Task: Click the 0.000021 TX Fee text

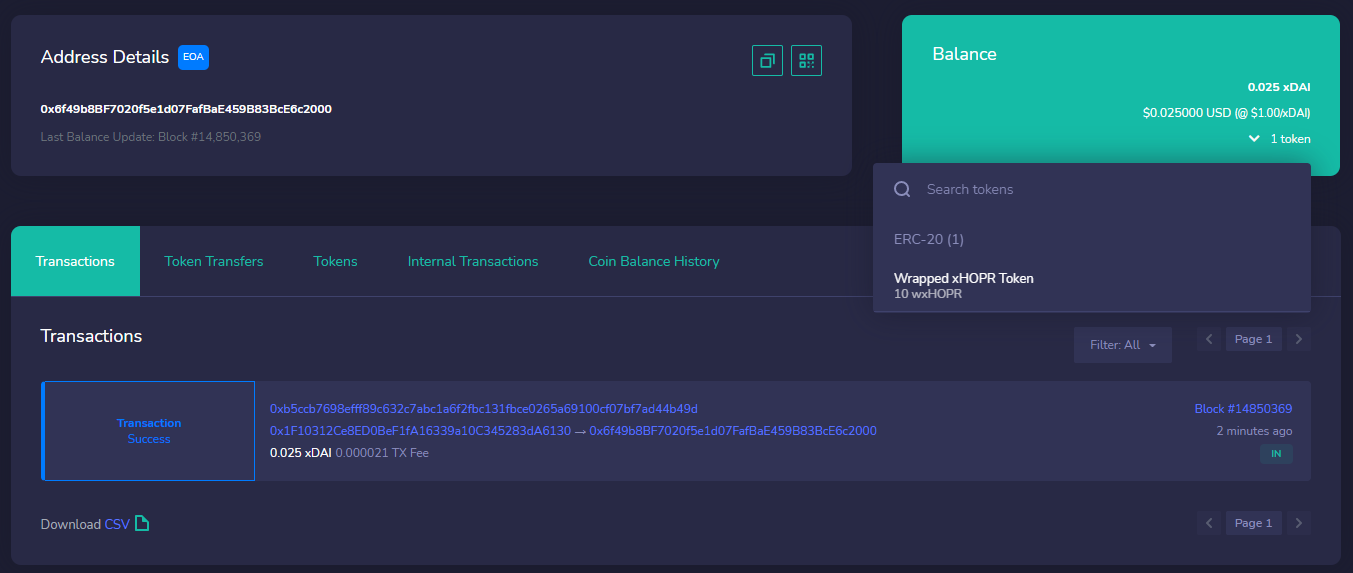Action: [382, 453]
